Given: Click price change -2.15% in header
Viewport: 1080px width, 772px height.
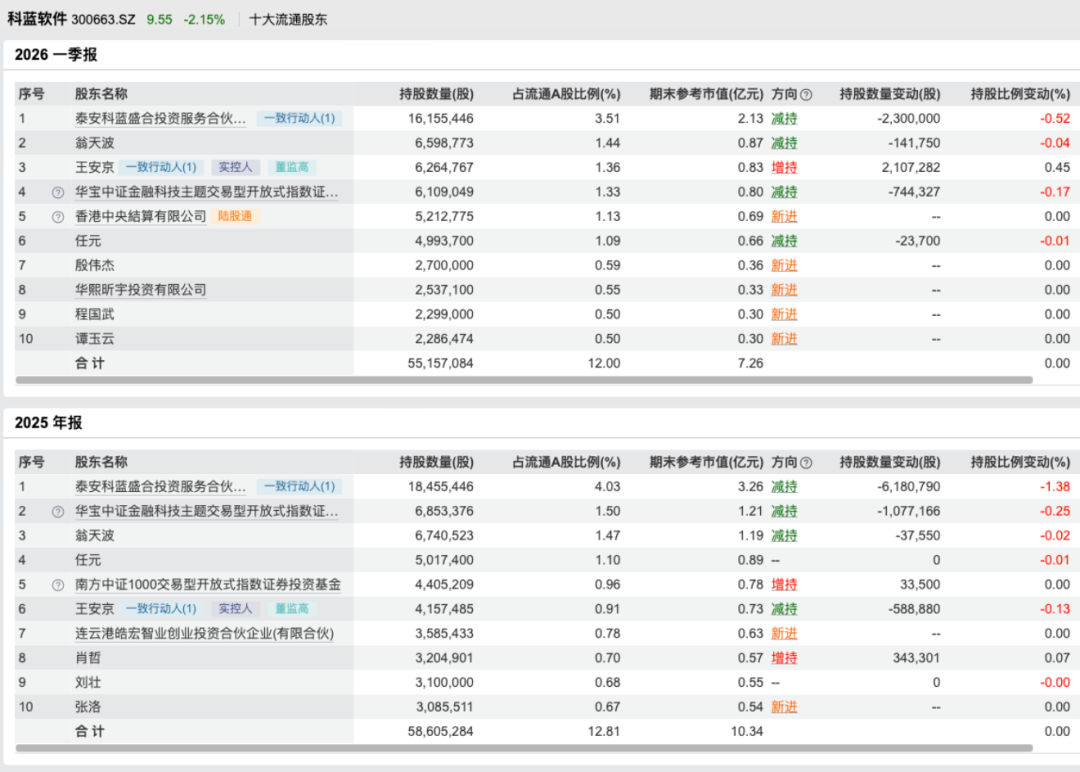Looking at the screenshot, I should 204,19.
